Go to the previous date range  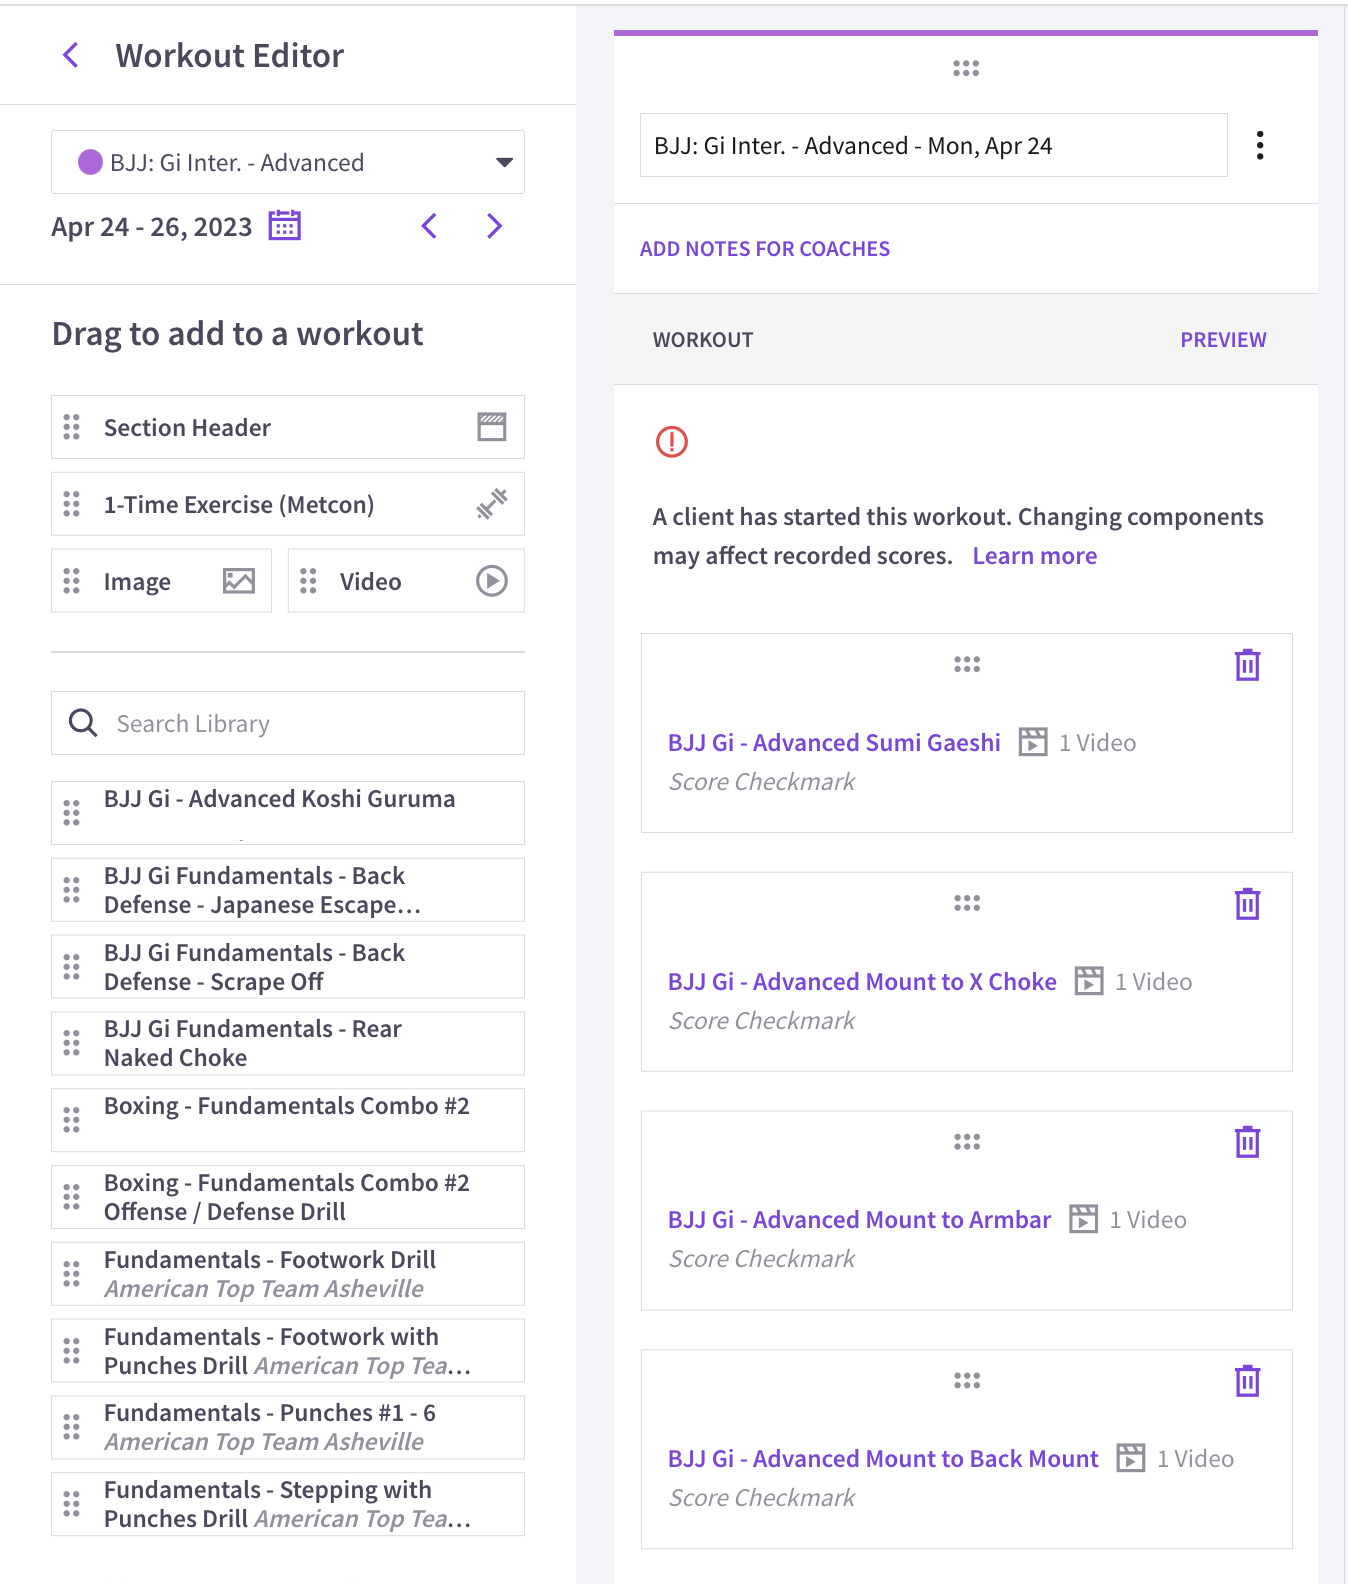(430, 226)
